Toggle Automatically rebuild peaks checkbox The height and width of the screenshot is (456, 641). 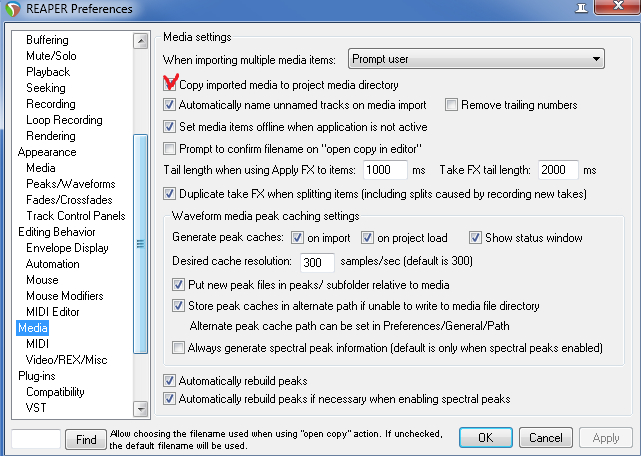169,381
